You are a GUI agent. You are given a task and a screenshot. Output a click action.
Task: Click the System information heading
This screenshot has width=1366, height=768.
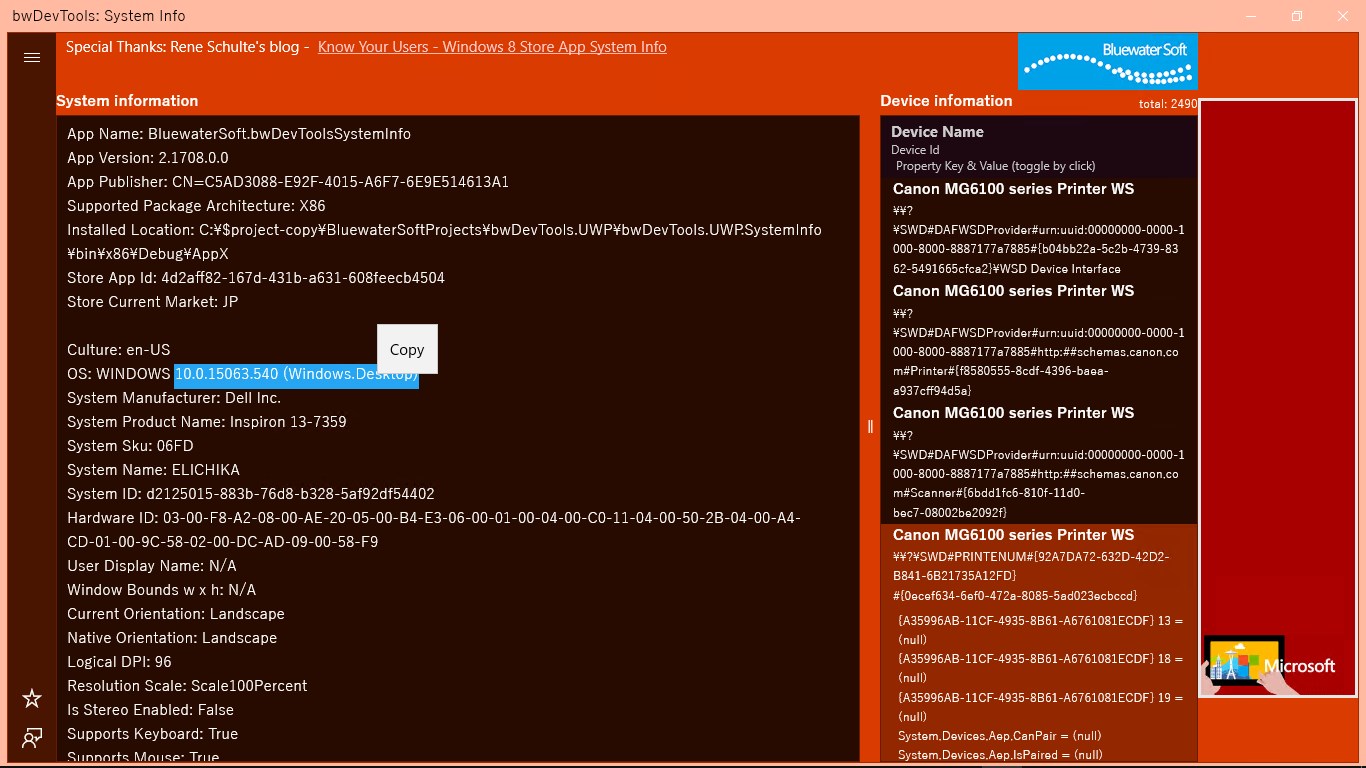click(x=127, y=101)
